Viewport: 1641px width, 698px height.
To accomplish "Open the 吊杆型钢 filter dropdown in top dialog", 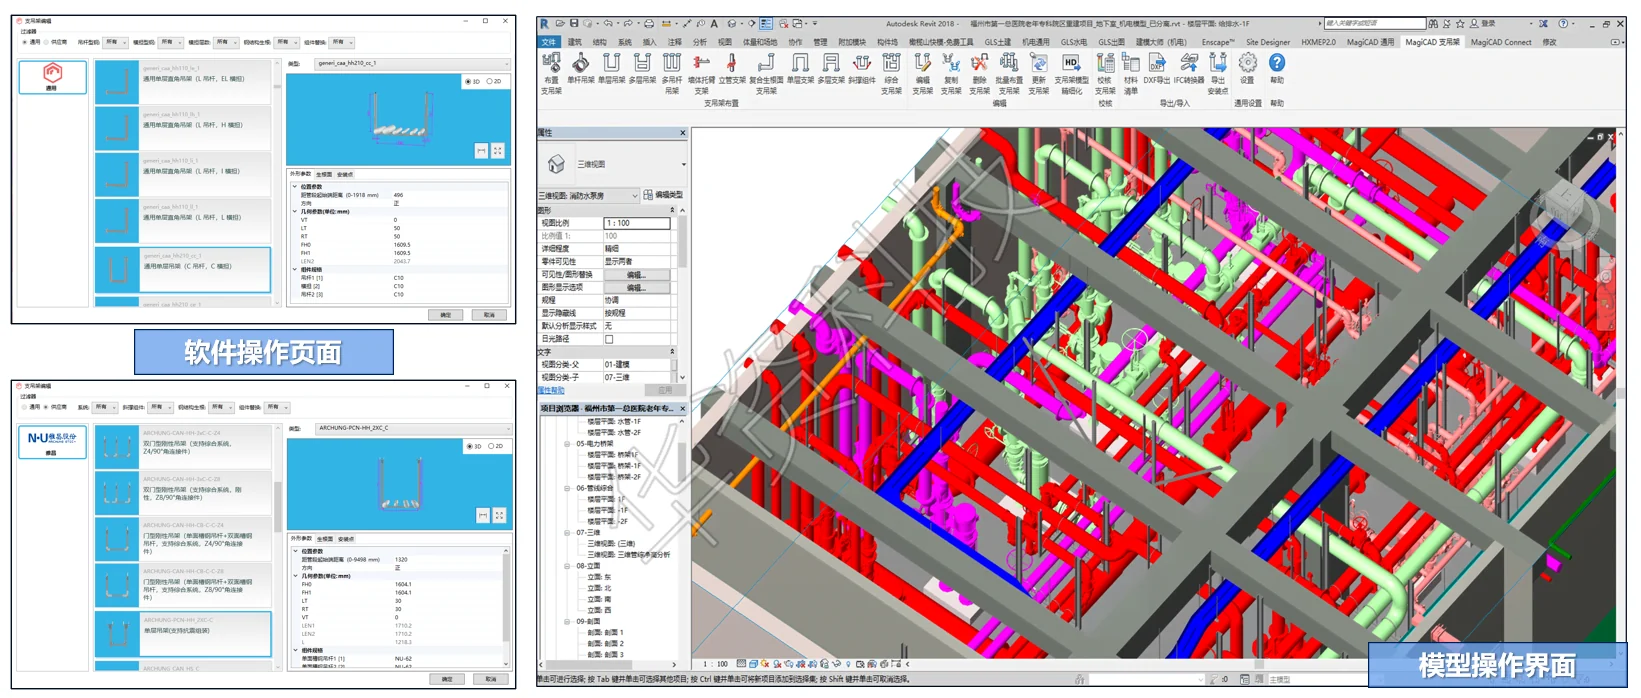I will pos(116,42).
